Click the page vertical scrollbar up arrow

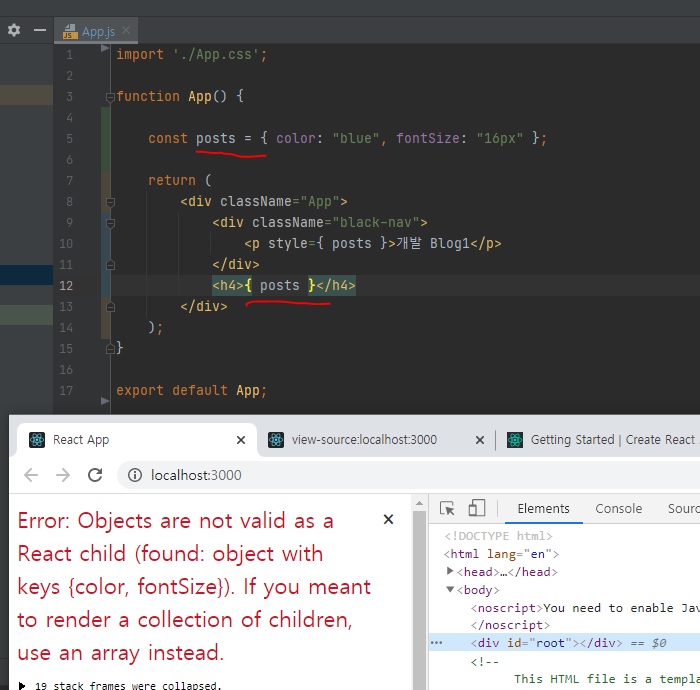point(419,503)
